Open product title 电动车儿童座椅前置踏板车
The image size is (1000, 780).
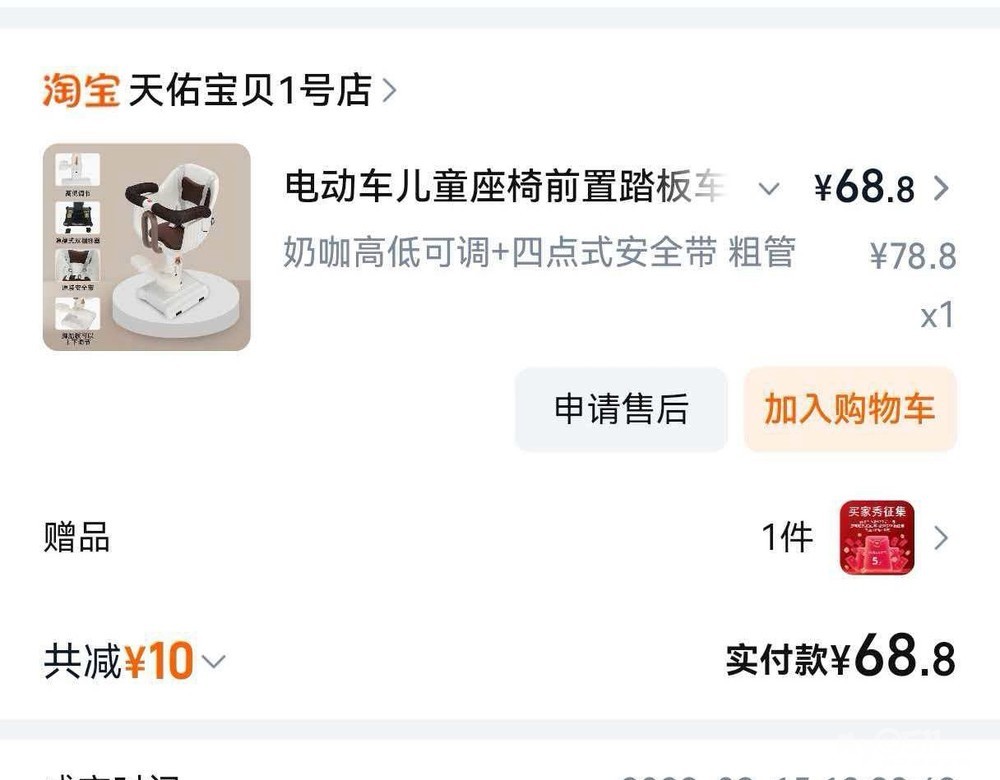click(x=504, y=187)
